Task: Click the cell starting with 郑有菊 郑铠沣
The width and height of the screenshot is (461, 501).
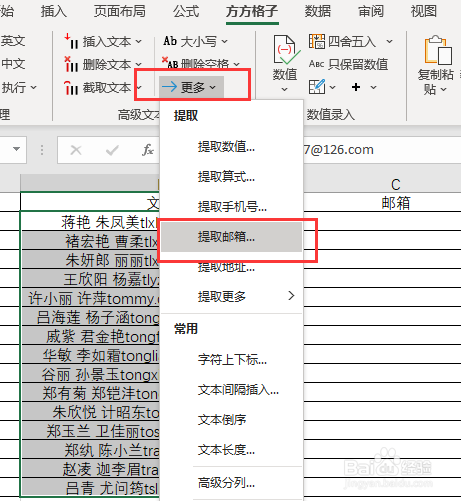Action: click(90, 393)
